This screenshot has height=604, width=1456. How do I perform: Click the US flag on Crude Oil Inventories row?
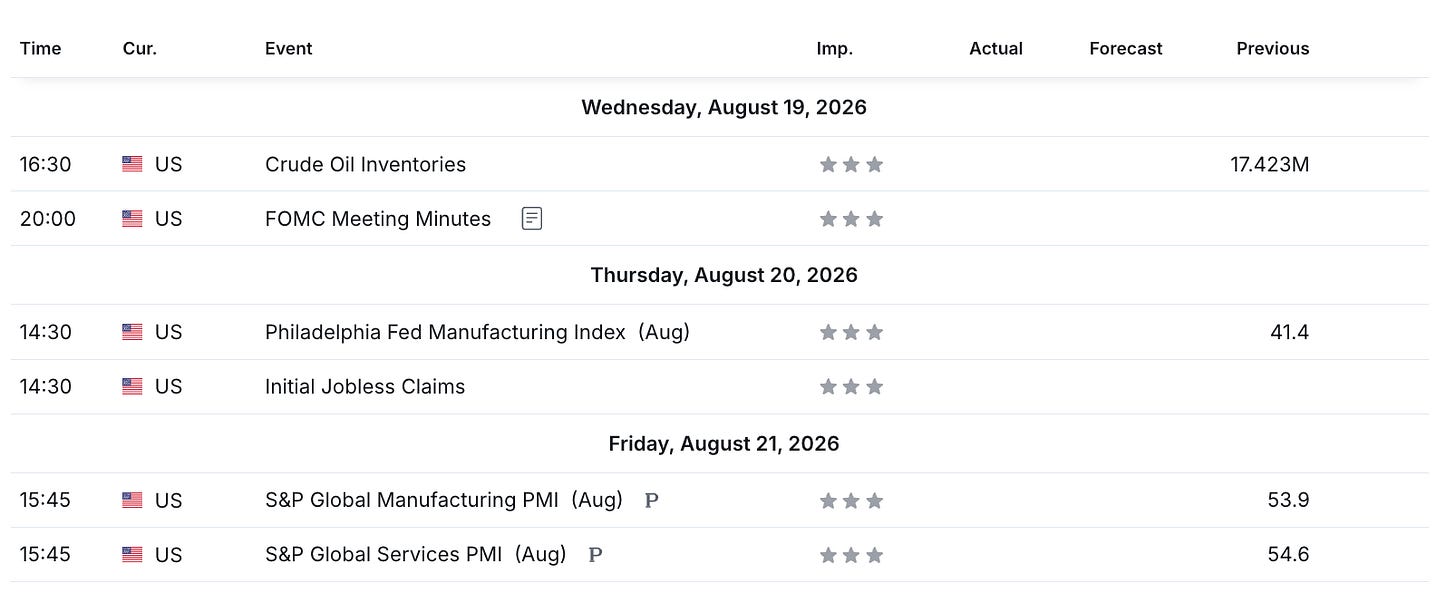pos(132,164)
